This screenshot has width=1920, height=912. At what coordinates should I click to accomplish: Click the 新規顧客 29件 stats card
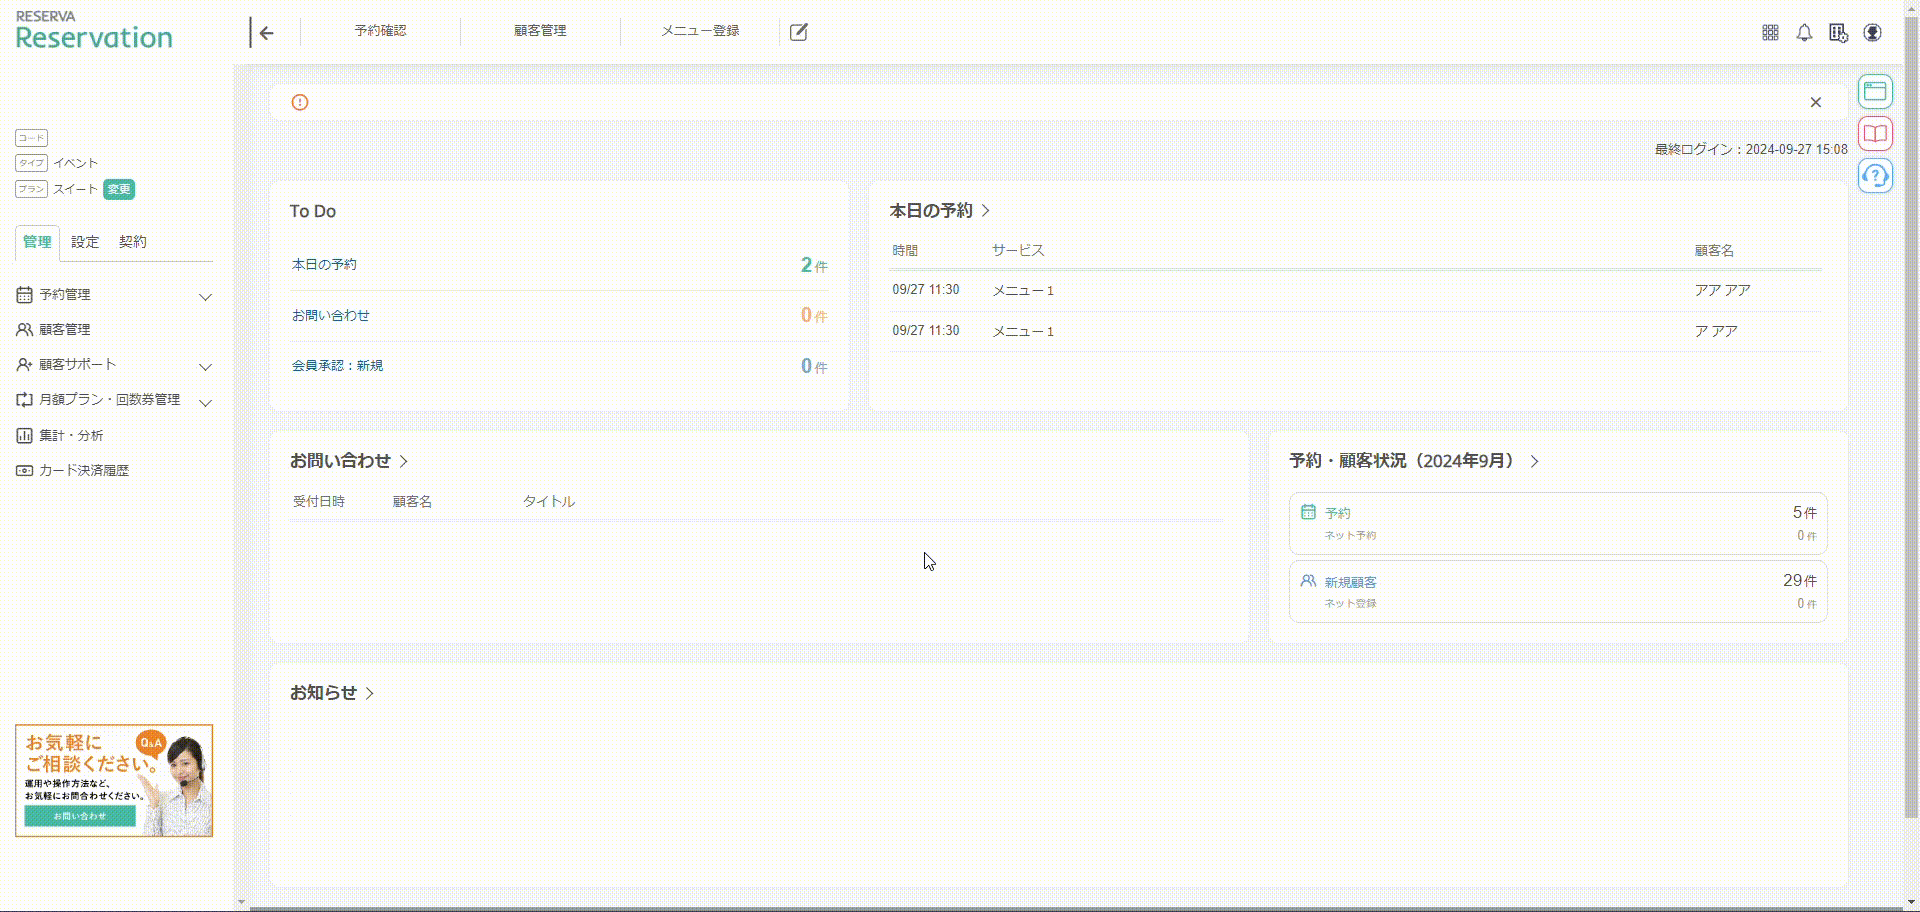click(x=1558, y=591)
